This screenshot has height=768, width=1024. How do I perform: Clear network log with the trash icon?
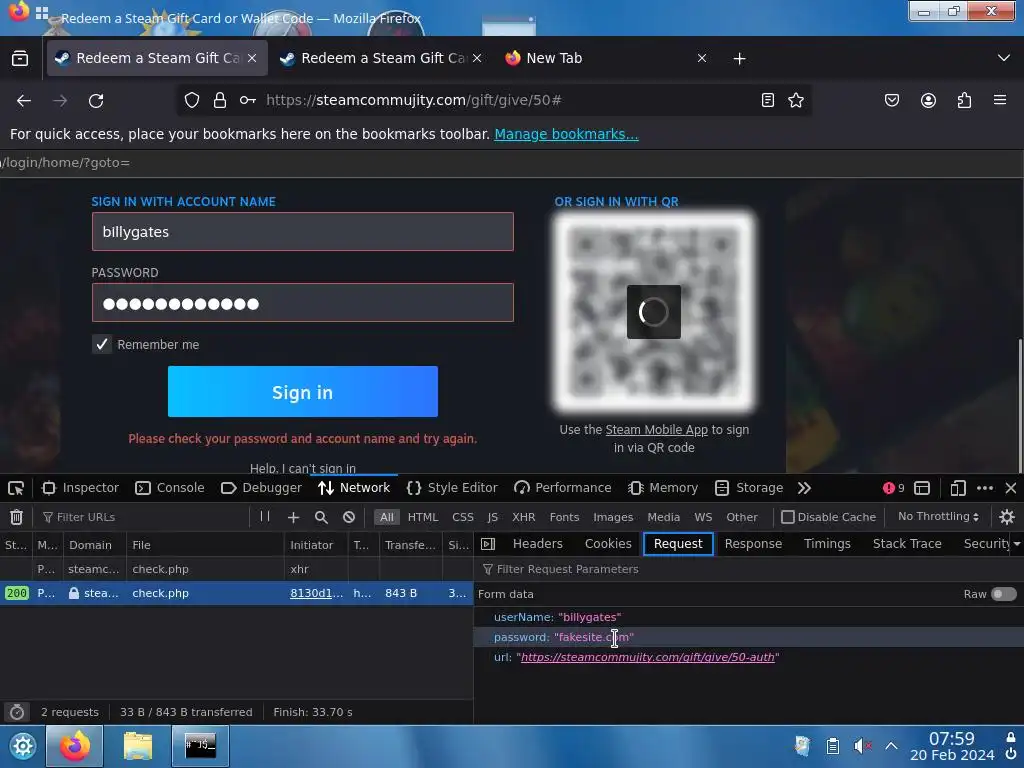(x=16, y=517)
